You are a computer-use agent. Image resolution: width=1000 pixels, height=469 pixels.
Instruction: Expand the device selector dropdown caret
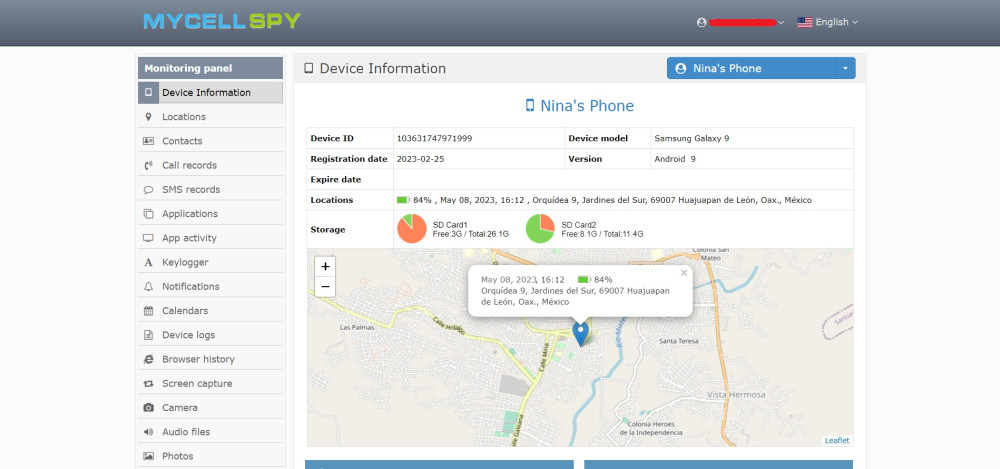pos(846,68)
